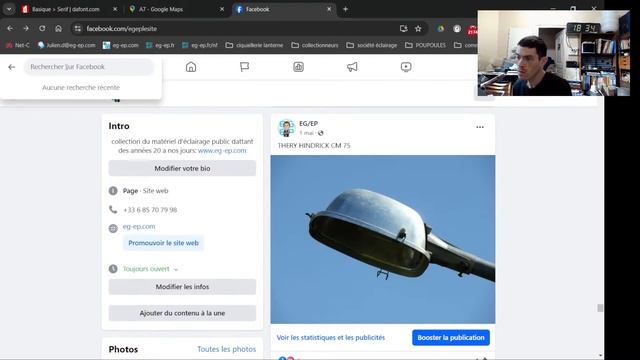
Task: Close search with the back arrow
Action: 11,67
